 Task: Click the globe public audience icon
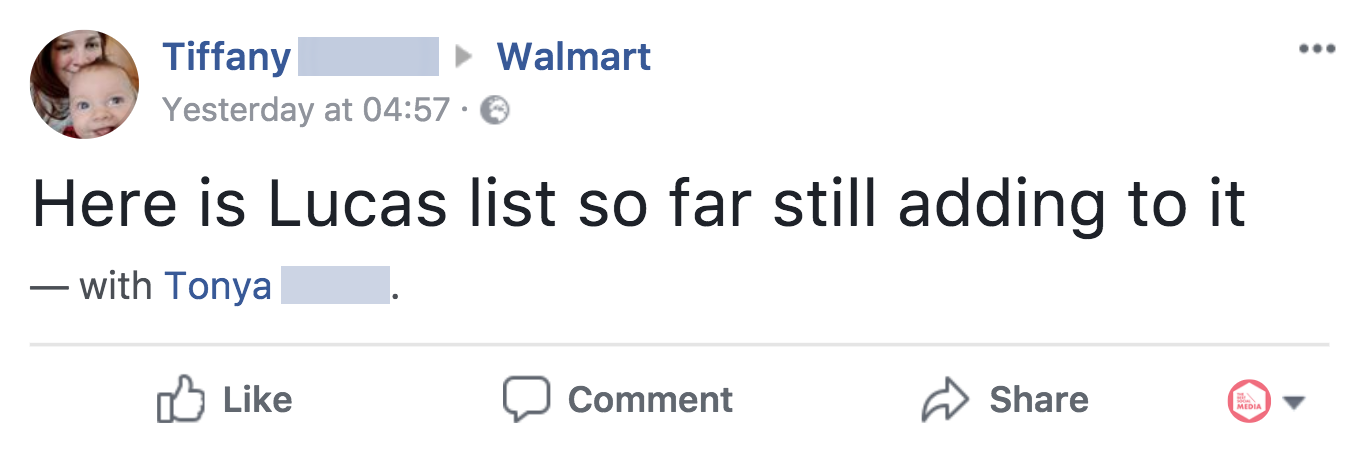[x=495, y=110]
